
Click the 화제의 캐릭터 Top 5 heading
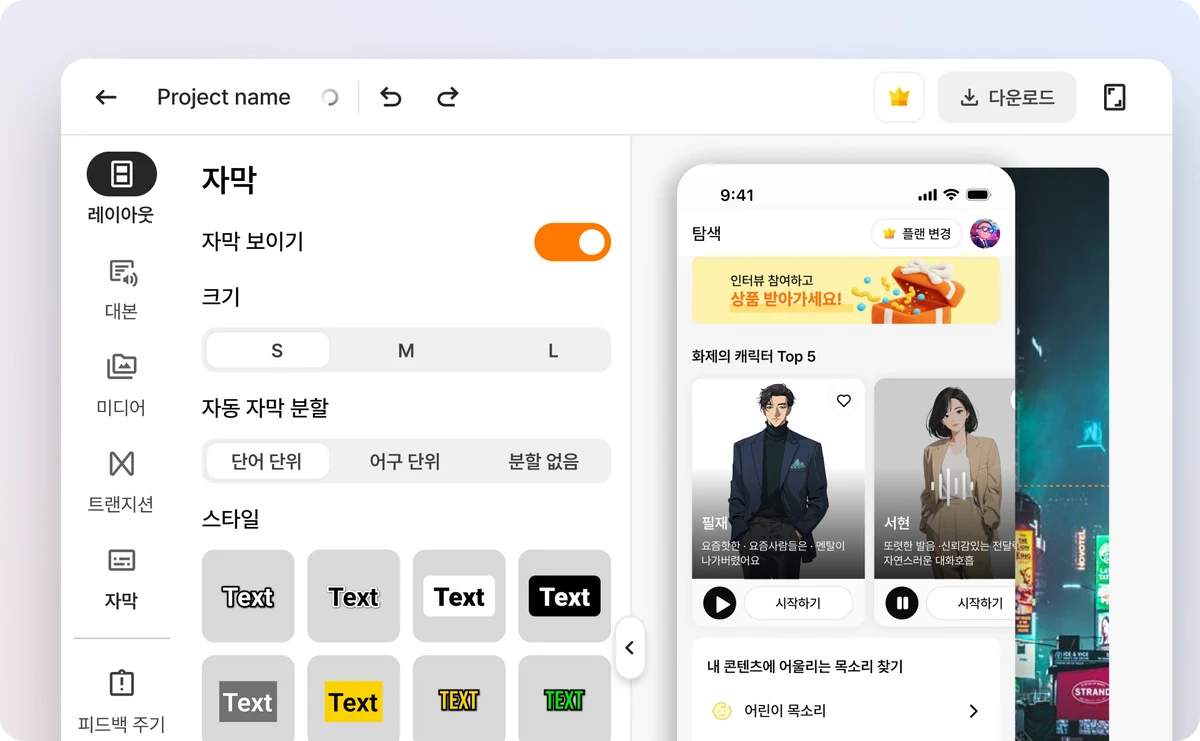(x=754, y=356)
